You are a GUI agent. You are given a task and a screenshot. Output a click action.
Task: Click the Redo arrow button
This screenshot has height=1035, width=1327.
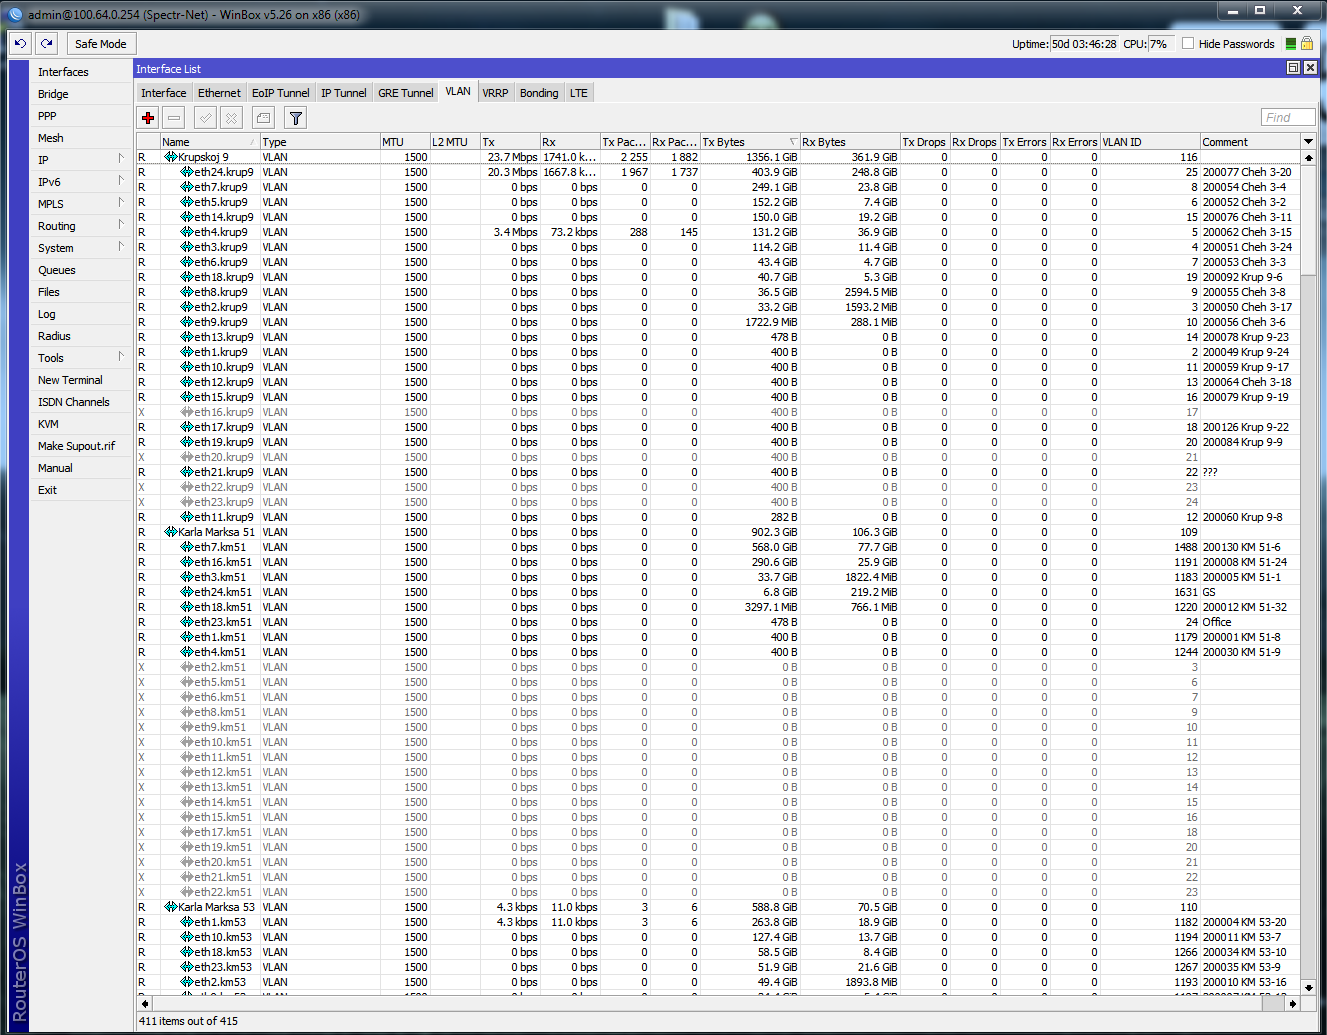[x=46, y=43]
